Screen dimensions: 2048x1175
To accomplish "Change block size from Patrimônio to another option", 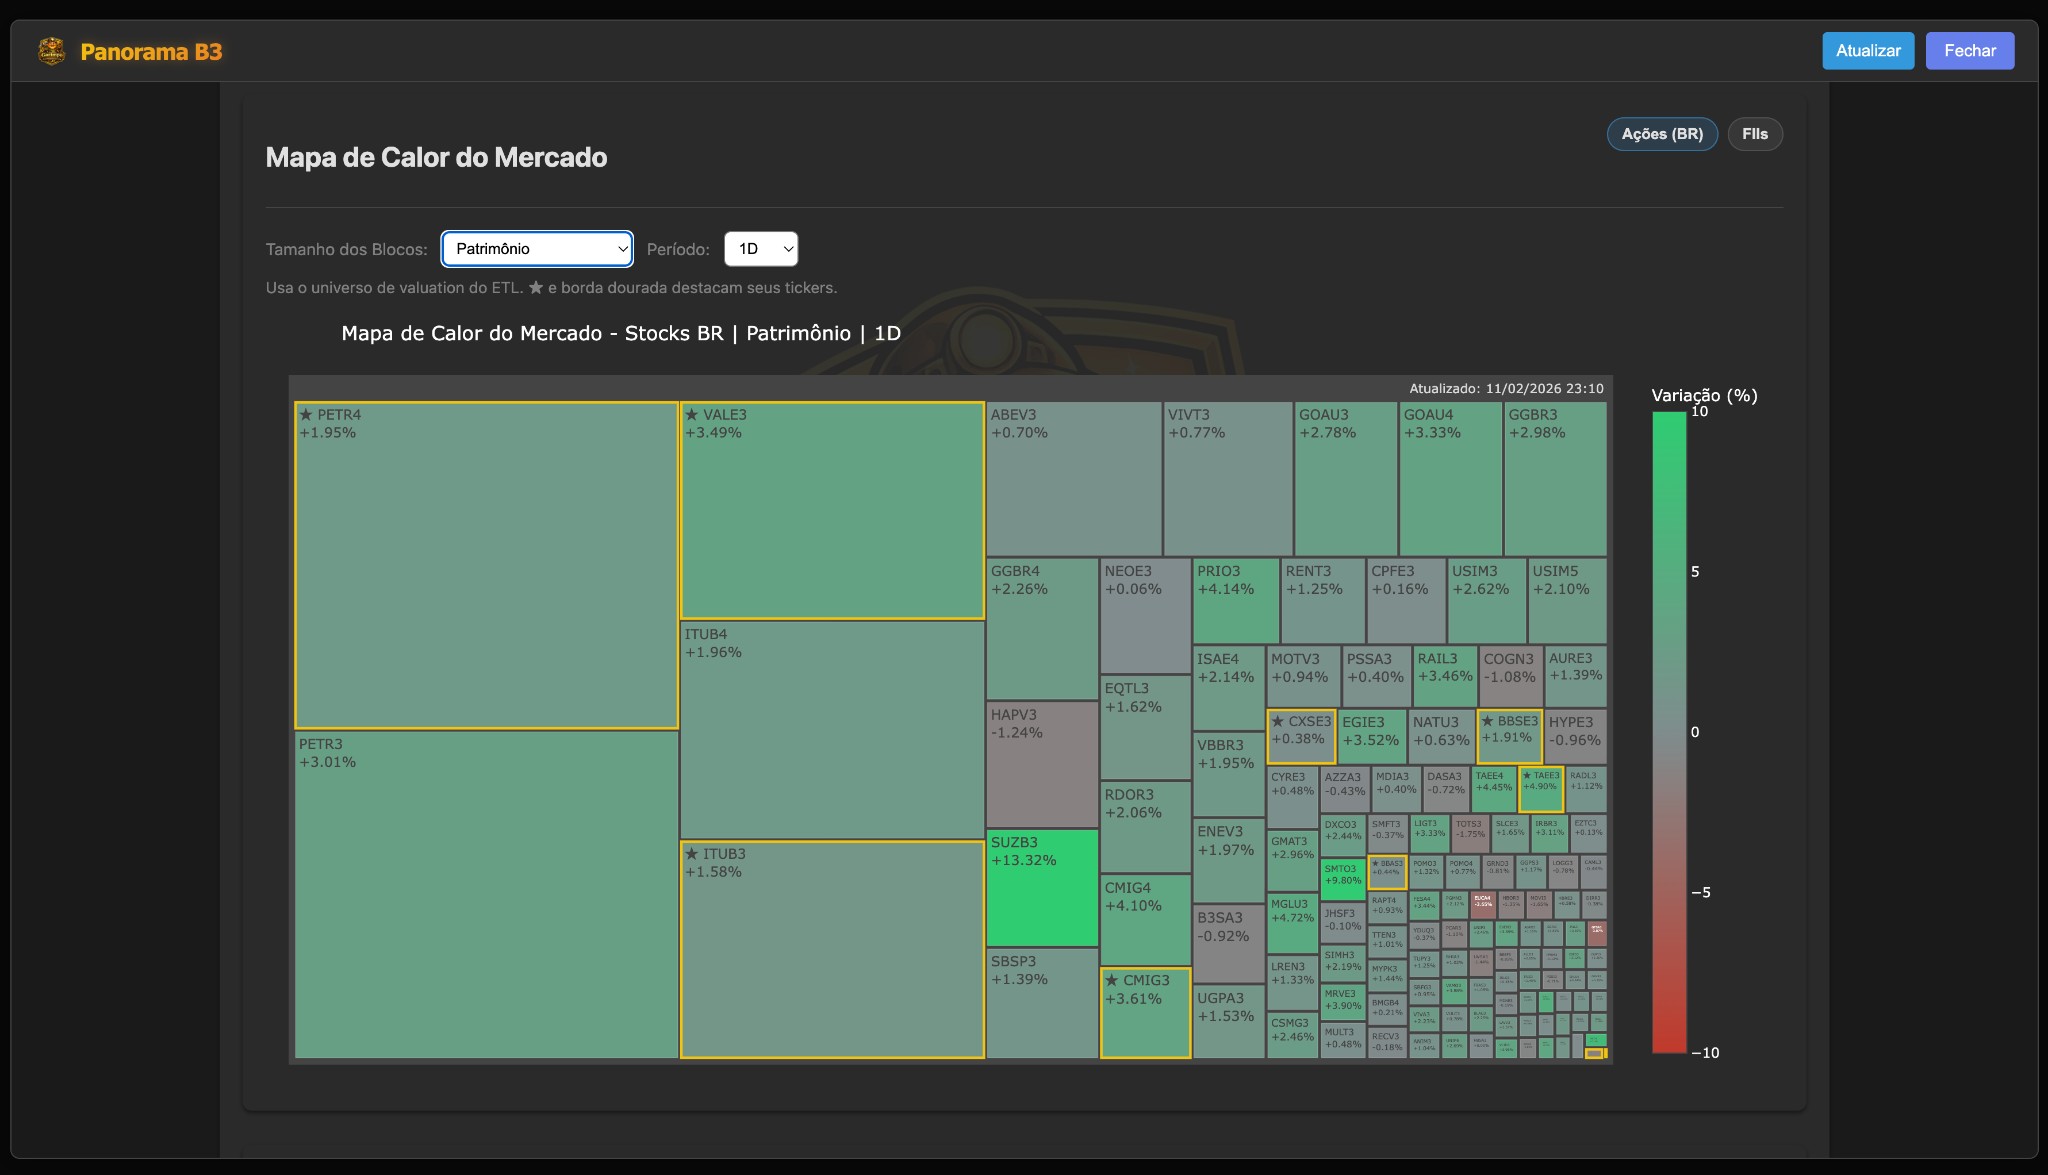I will tap(537, 249).
